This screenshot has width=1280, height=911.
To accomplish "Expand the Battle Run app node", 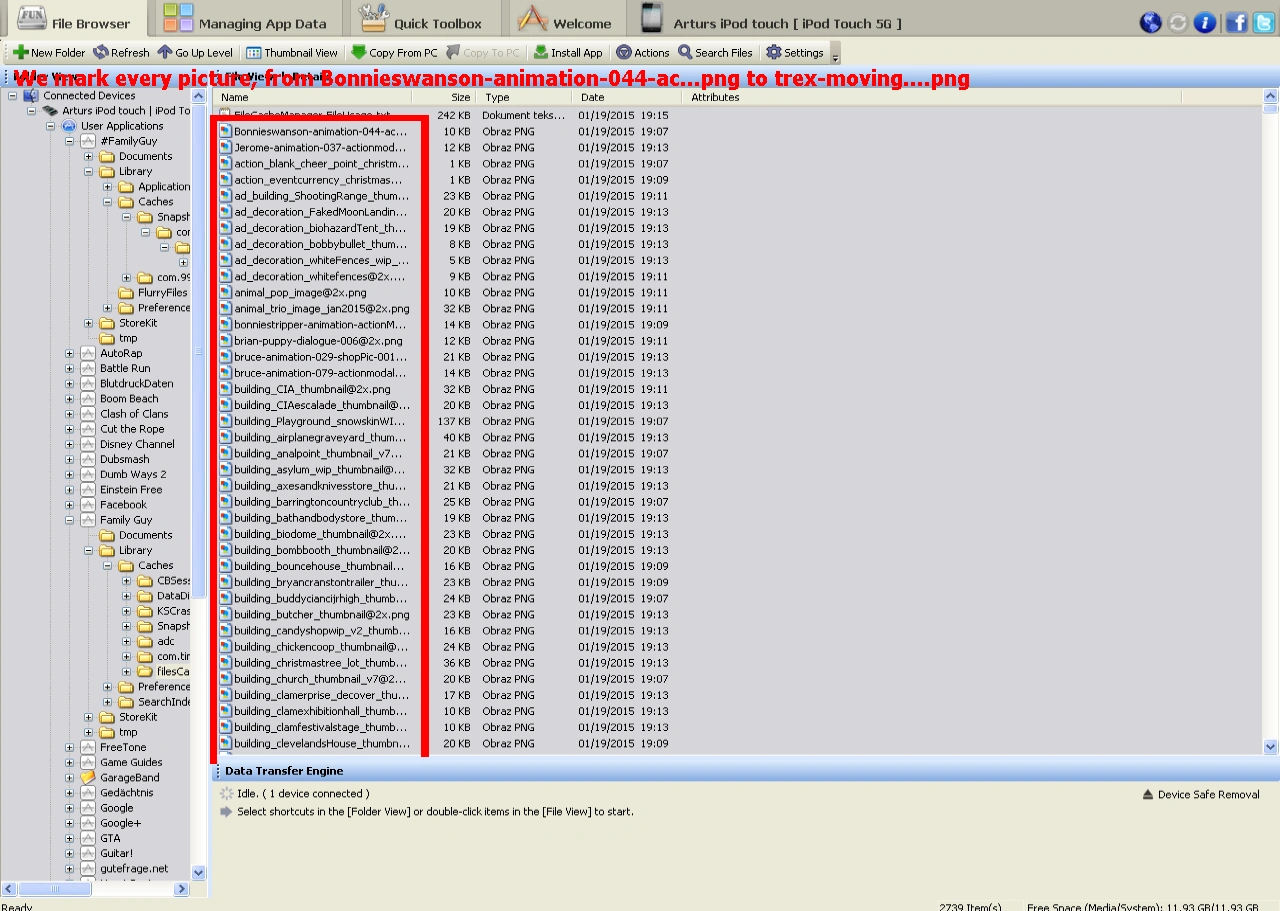I will (x=70, y=368).
